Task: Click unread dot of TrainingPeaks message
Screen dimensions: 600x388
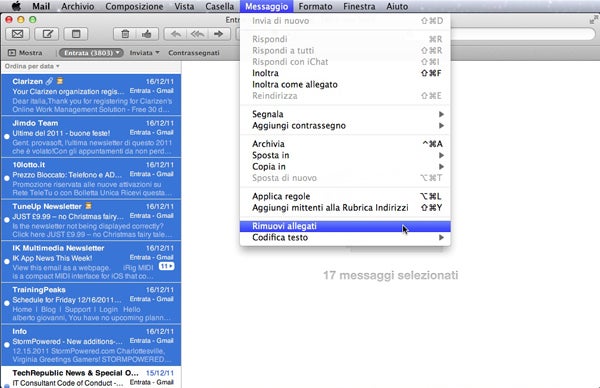Action: [7, 303]
